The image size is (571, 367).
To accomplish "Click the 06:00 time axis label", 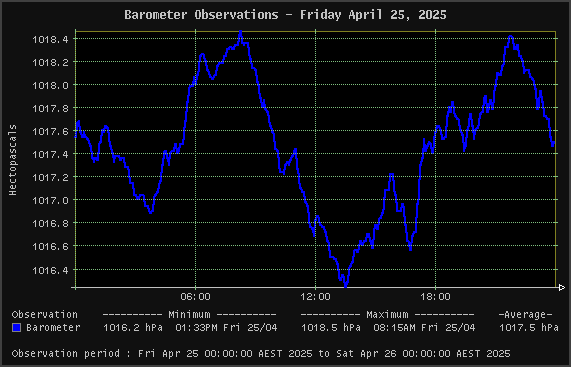I will [x=196, y=297].
